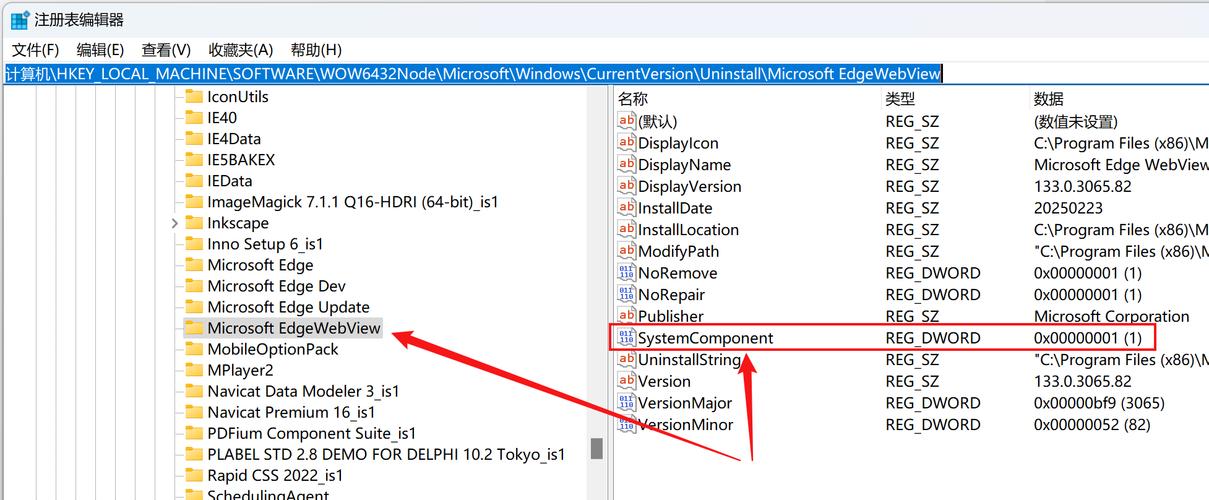1209x500 pixels.
Task: Select the IEData folder icon
Action: click(x=194, y=181)
